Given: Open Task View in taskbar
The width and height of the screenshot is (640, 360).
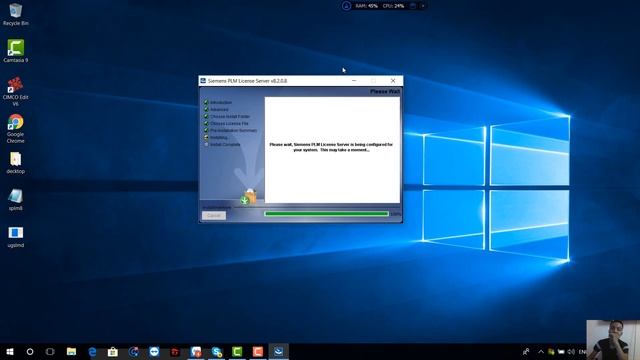Looking at the screenshot, I should pos(50,351).
